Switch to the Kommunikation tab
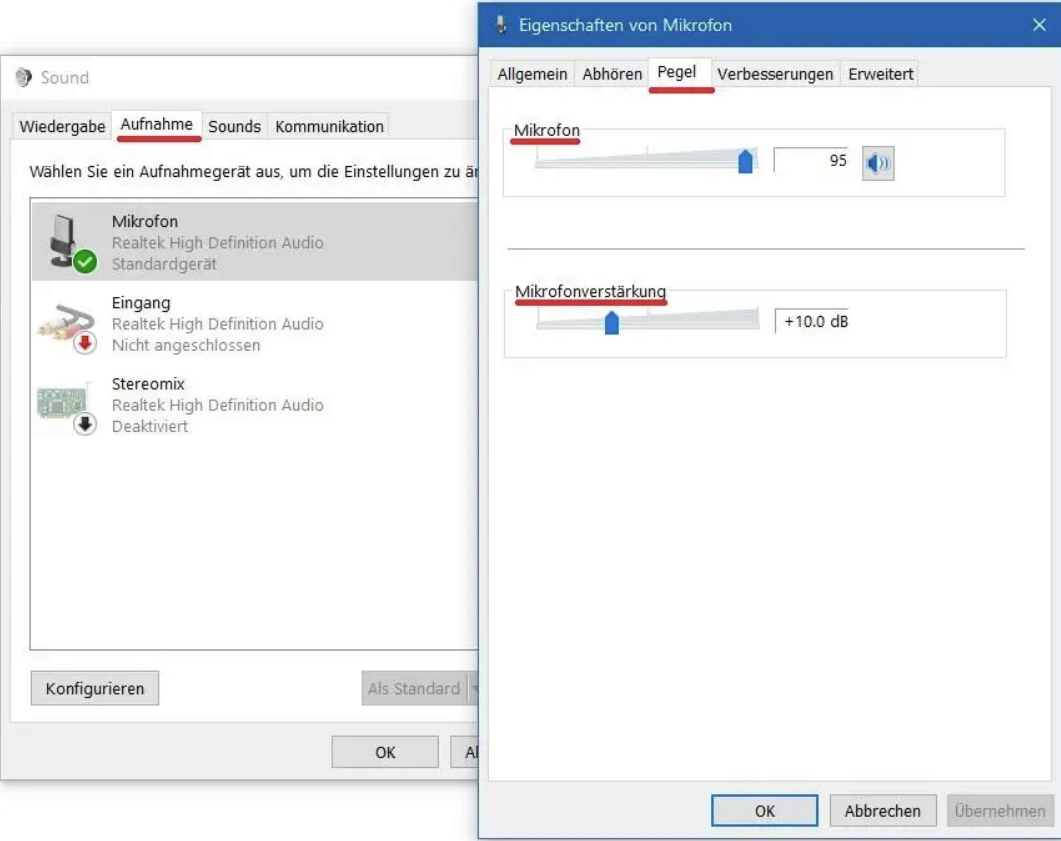This screenshot has height=841, width=1061. (329, 127)
